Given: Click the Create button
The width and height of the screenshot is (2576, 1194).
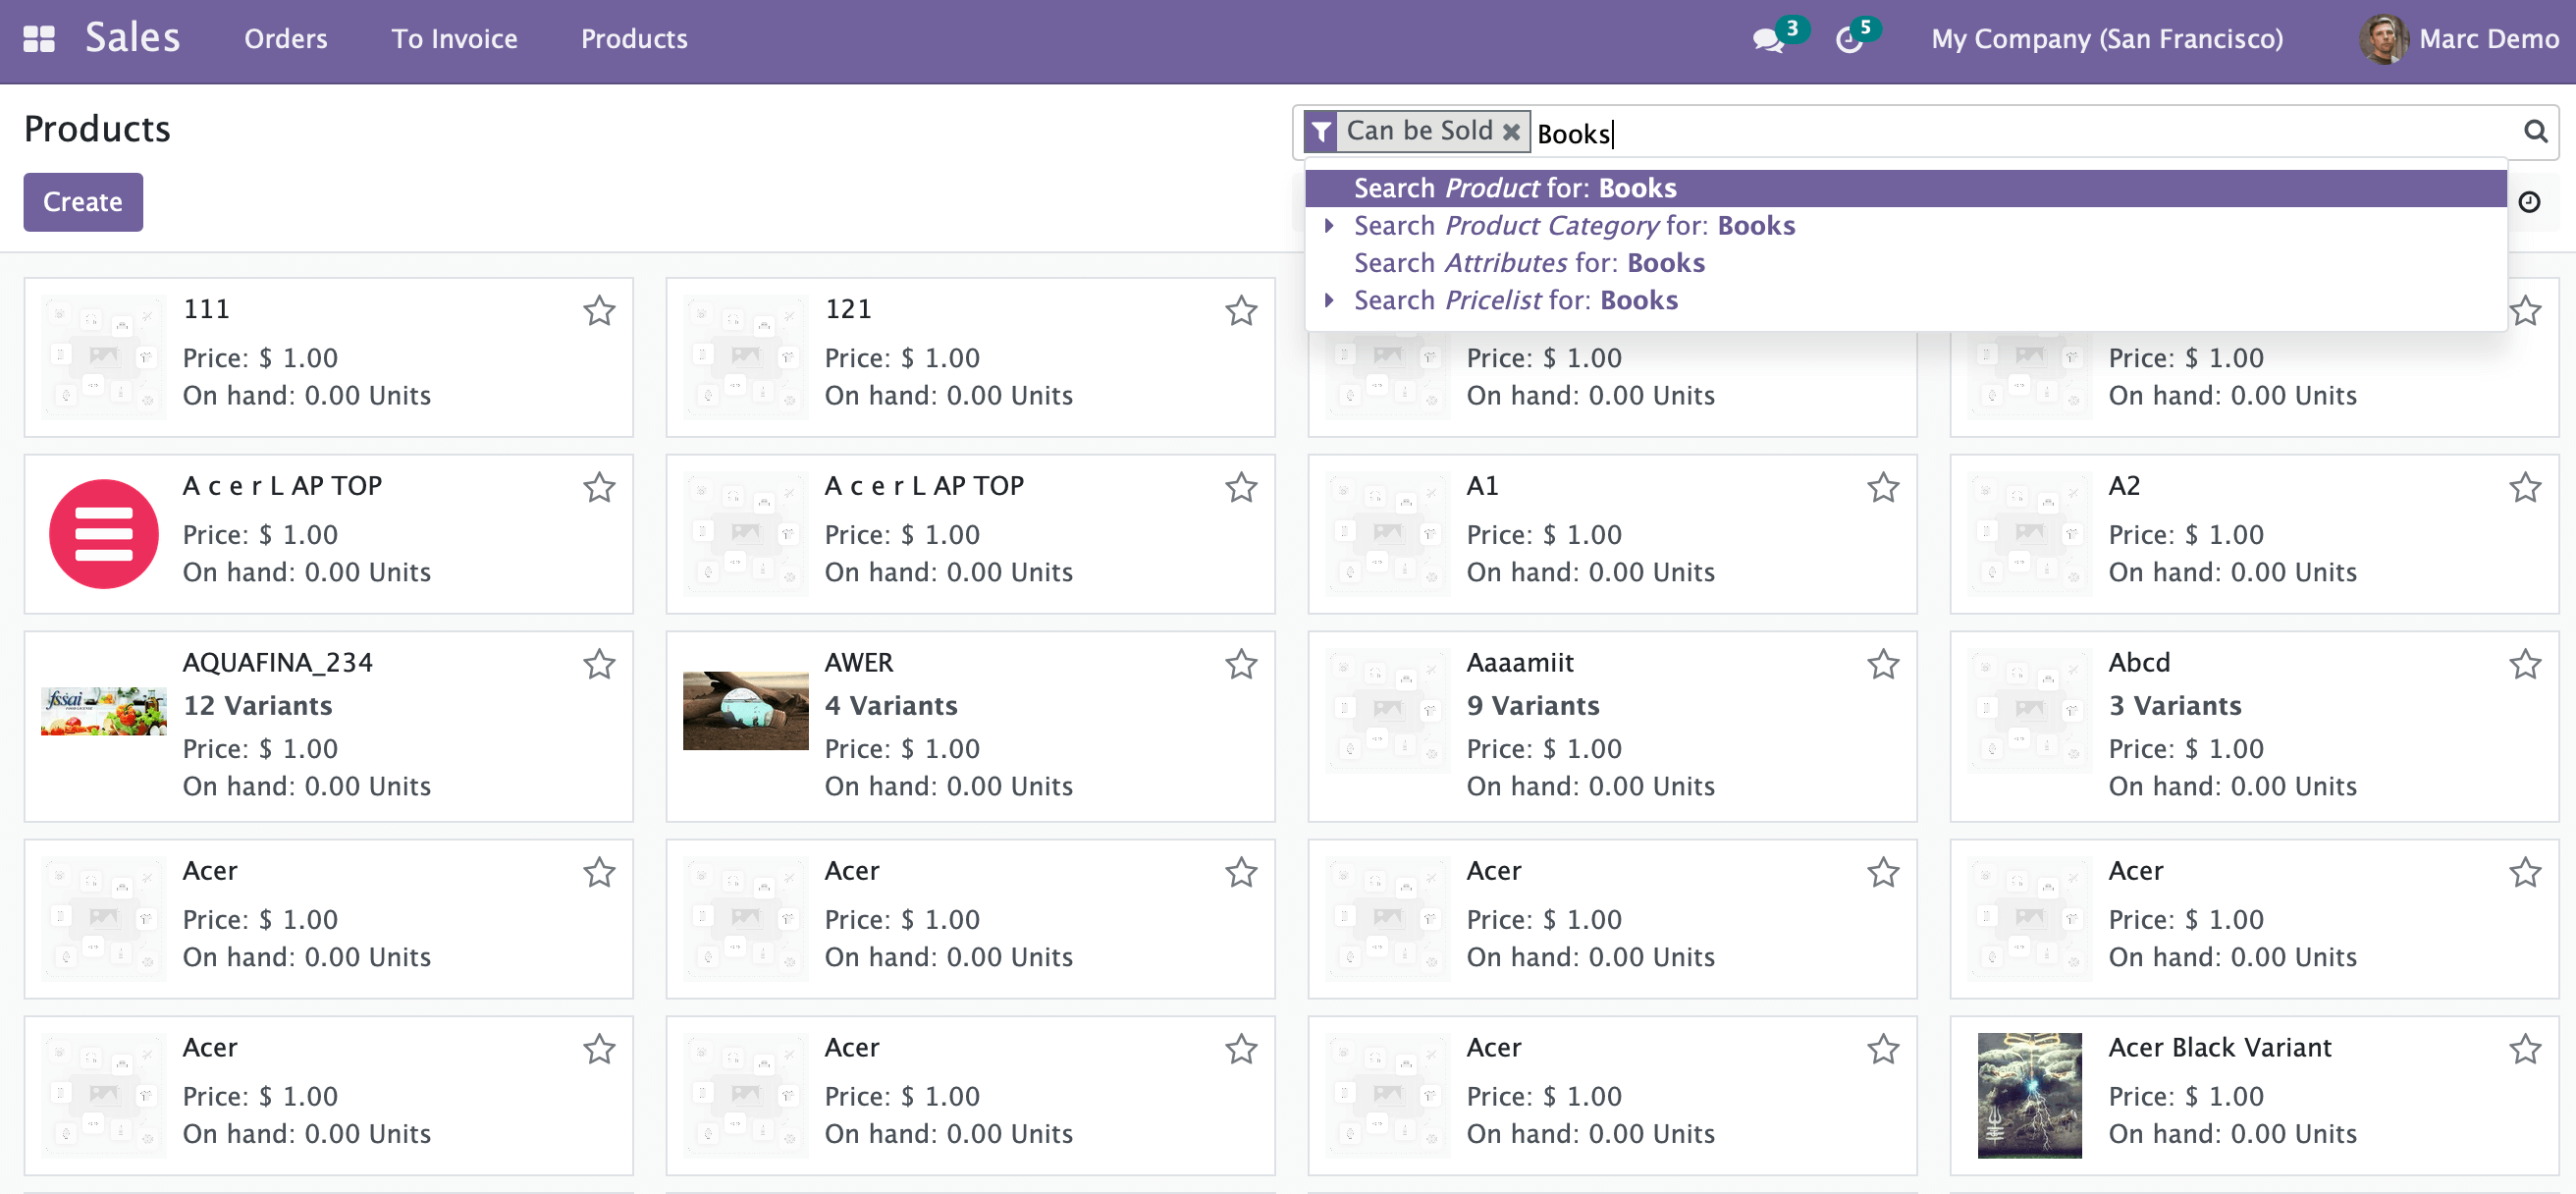Looking at the screenshot, I should 83,202.
